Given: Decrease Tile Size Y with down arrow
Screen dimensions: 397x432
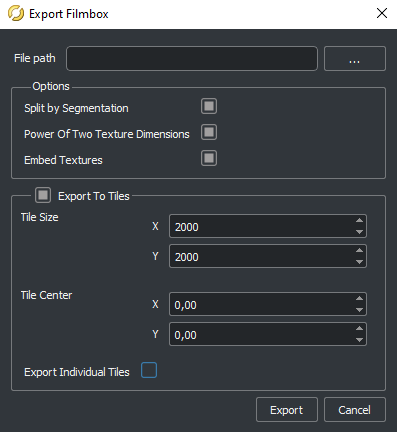Looking at the screenshot, I should tap(359, 262).
